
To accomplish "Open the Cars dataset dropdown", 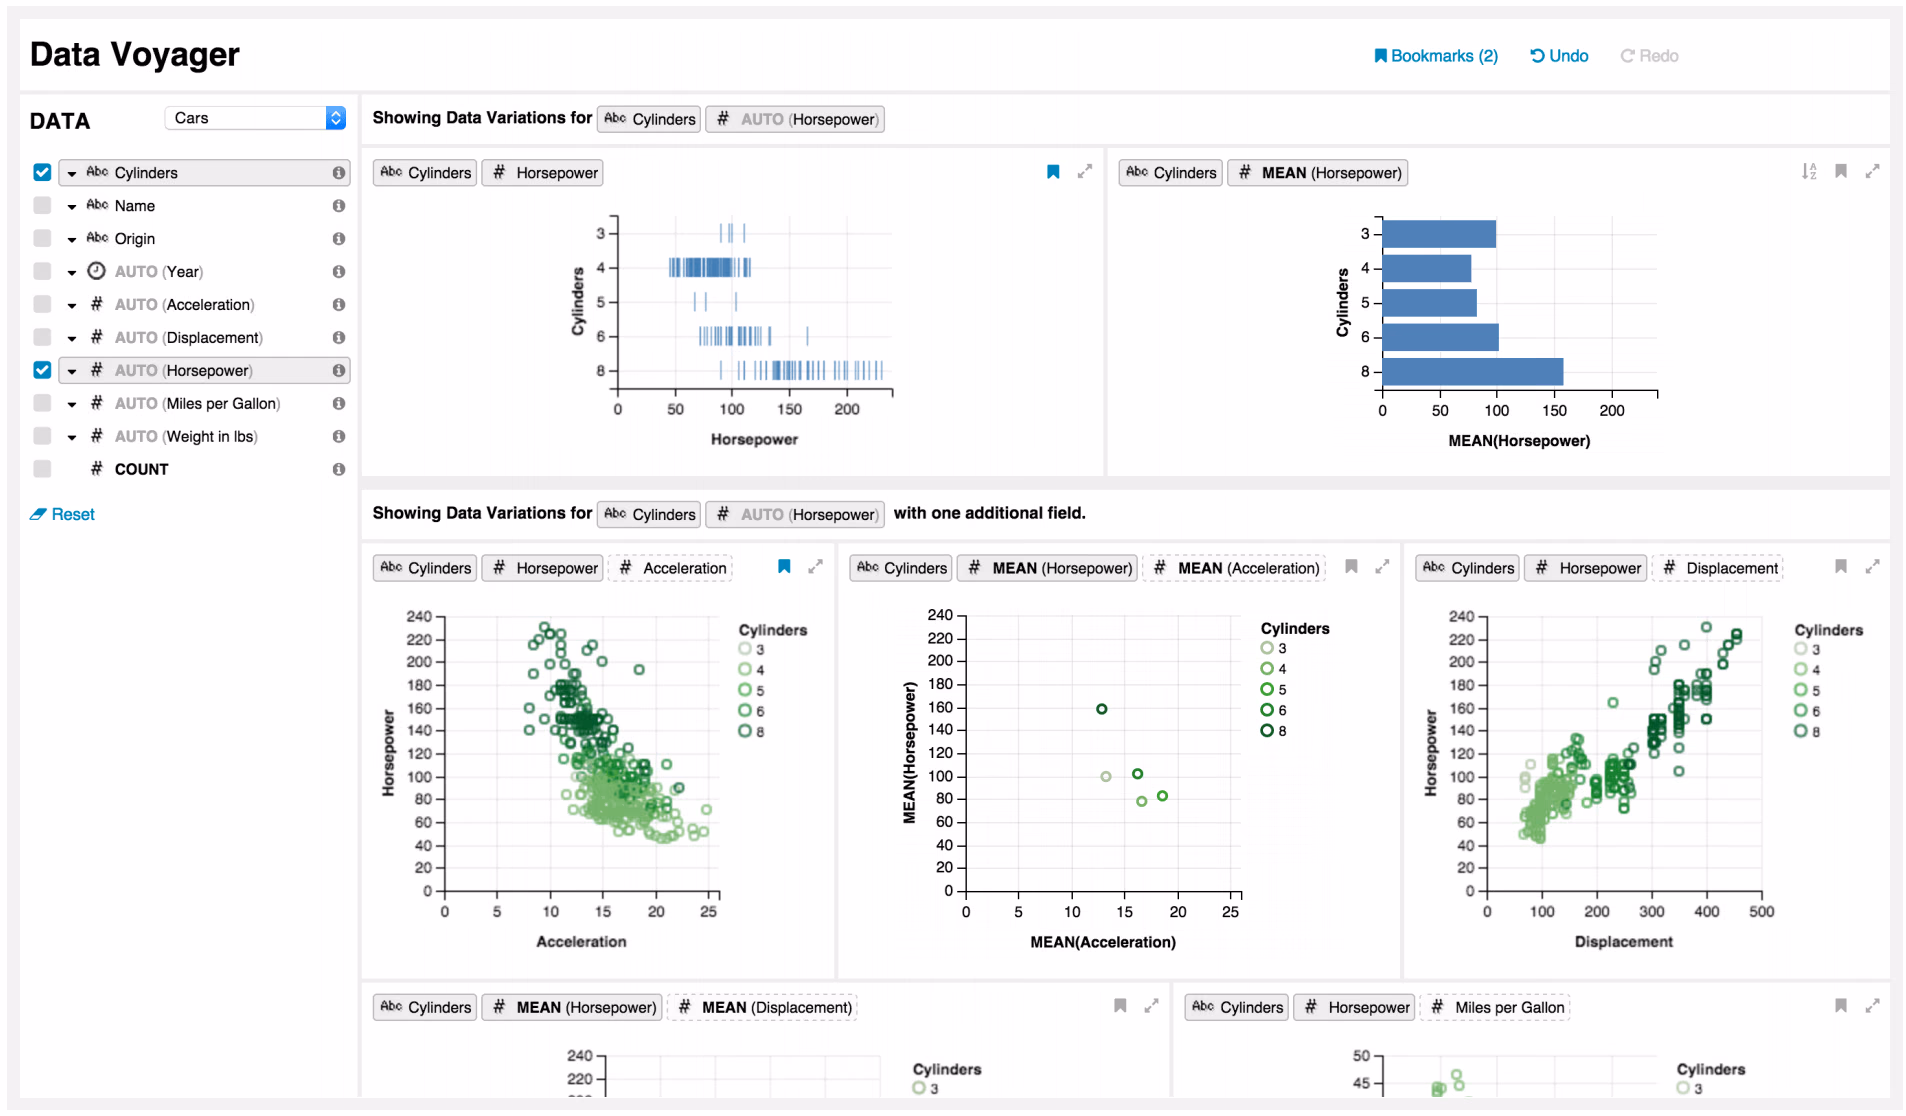I will click(255, 118).
